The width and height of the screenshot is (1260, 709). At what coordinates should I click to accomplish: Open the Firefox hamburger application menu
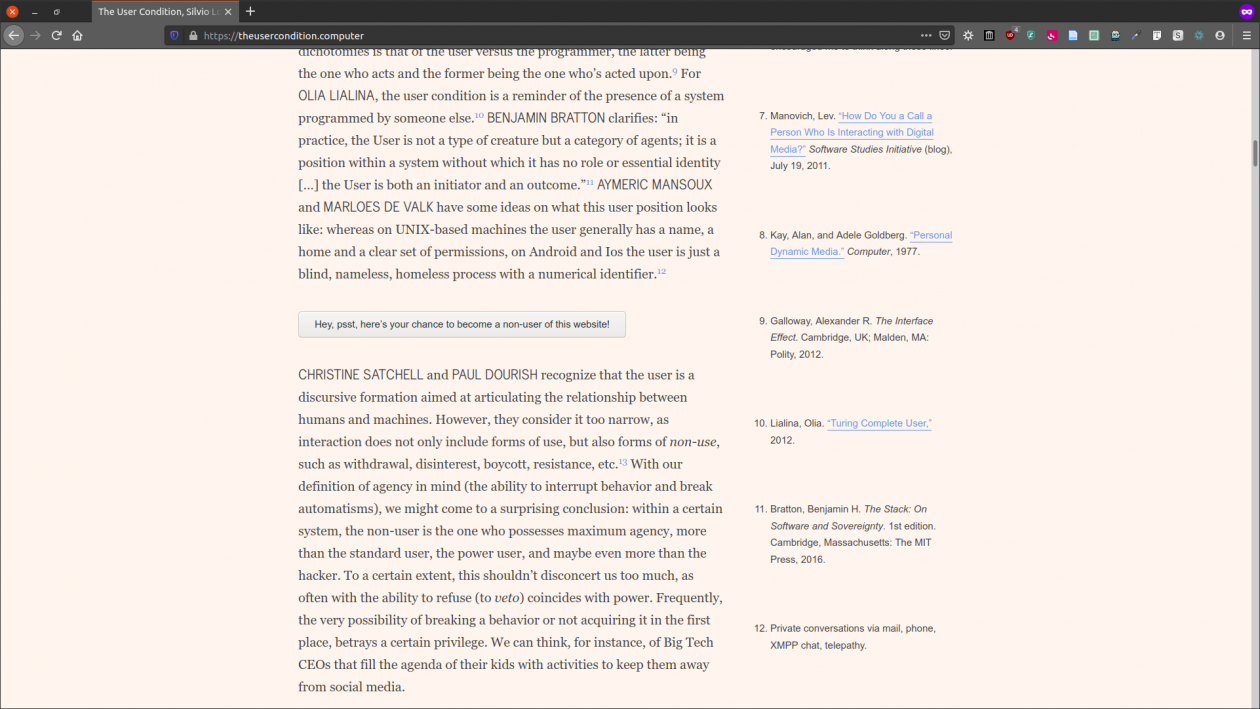click(x=1246, y=35)
